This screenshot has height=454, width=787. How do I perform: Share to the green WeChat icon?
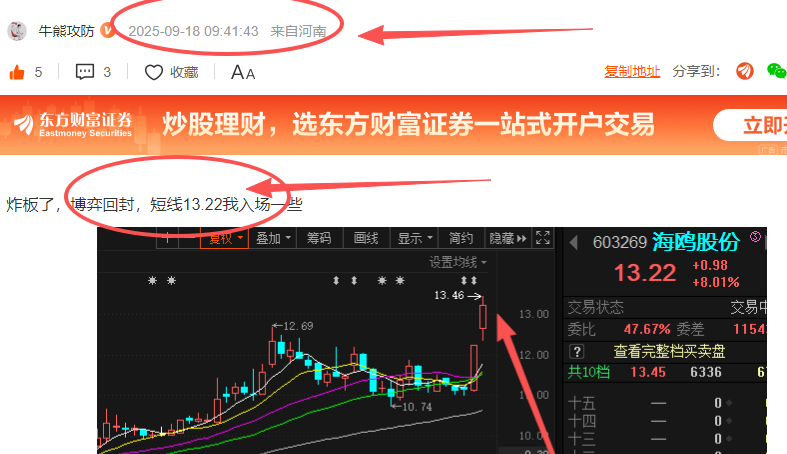776,71
